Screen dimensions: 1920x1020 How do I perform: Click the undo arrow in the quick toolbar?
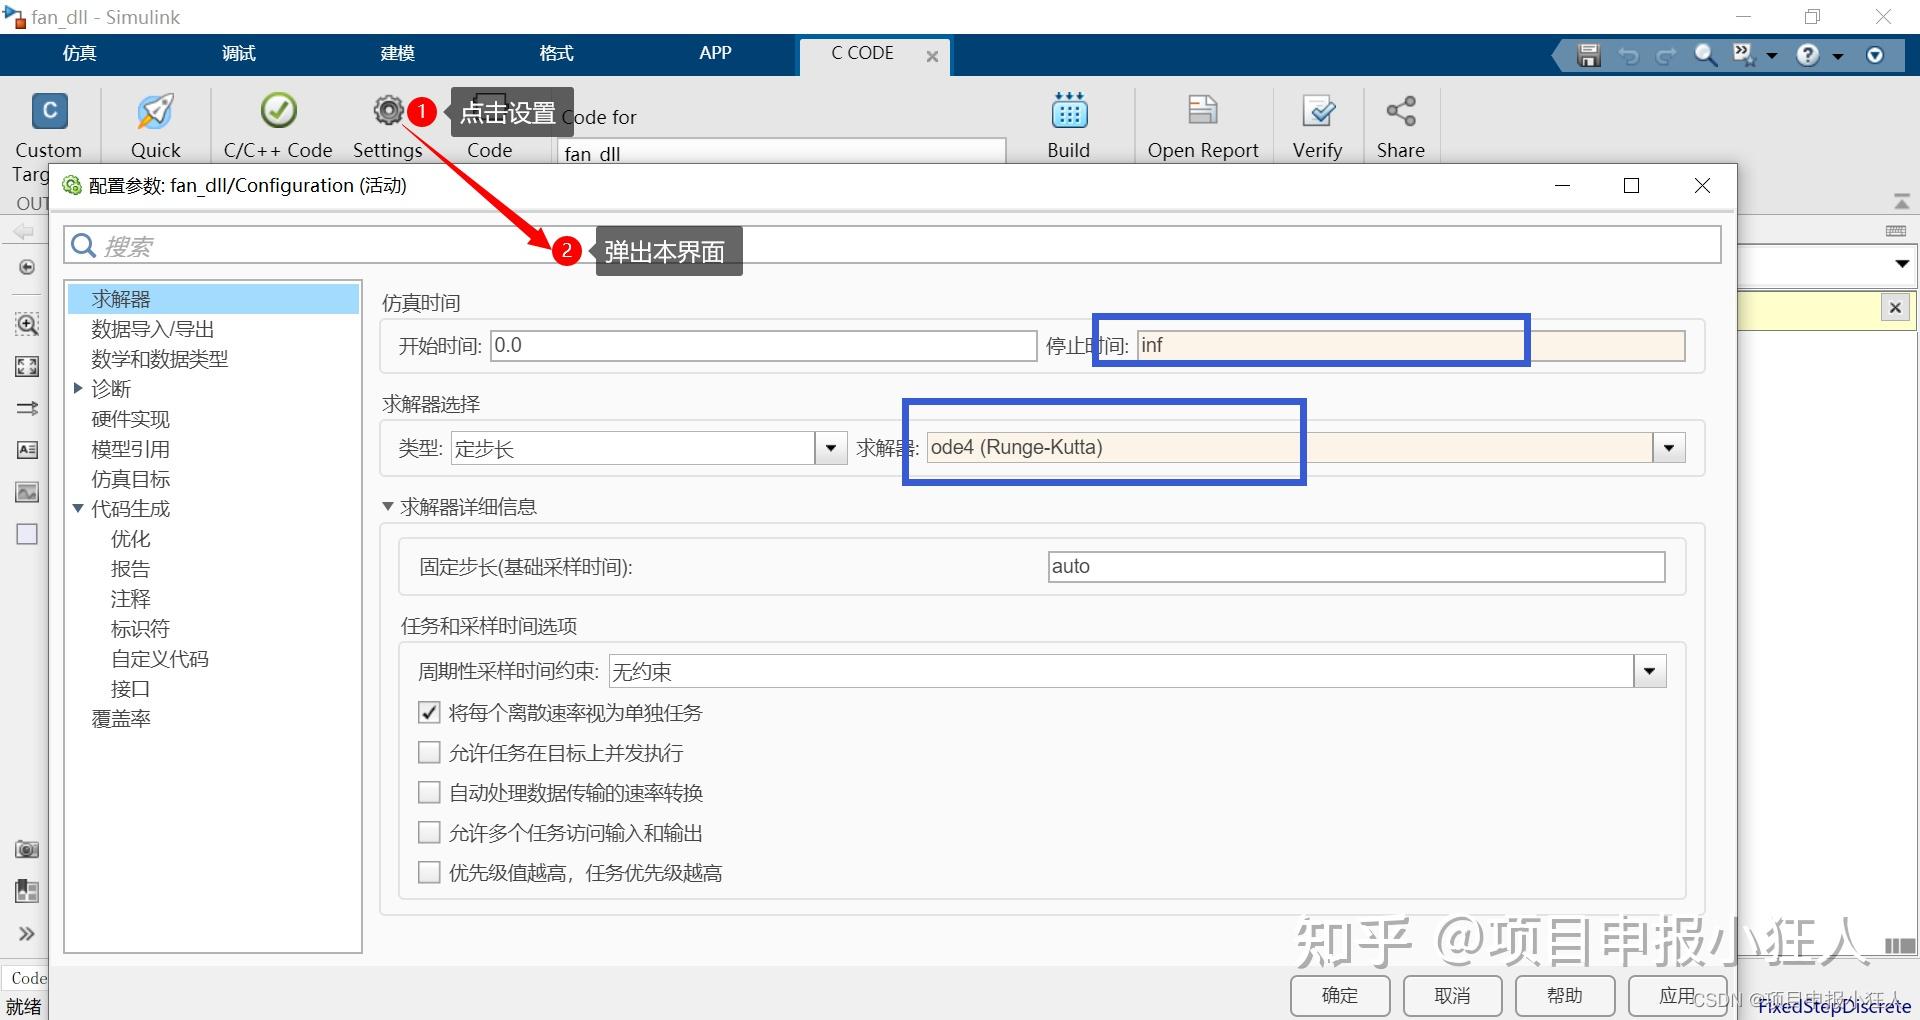click(1628, 55)
